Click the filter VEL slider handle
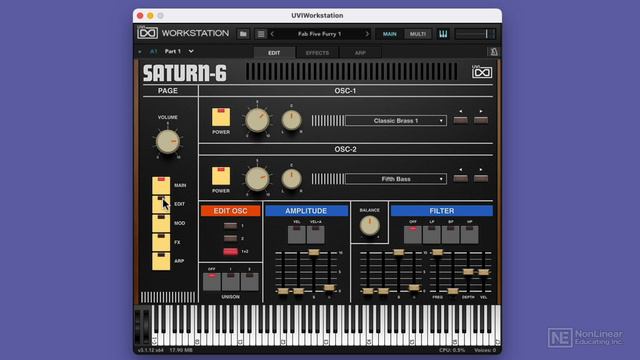This screenshot has width=640, height=360. point(483,272)
